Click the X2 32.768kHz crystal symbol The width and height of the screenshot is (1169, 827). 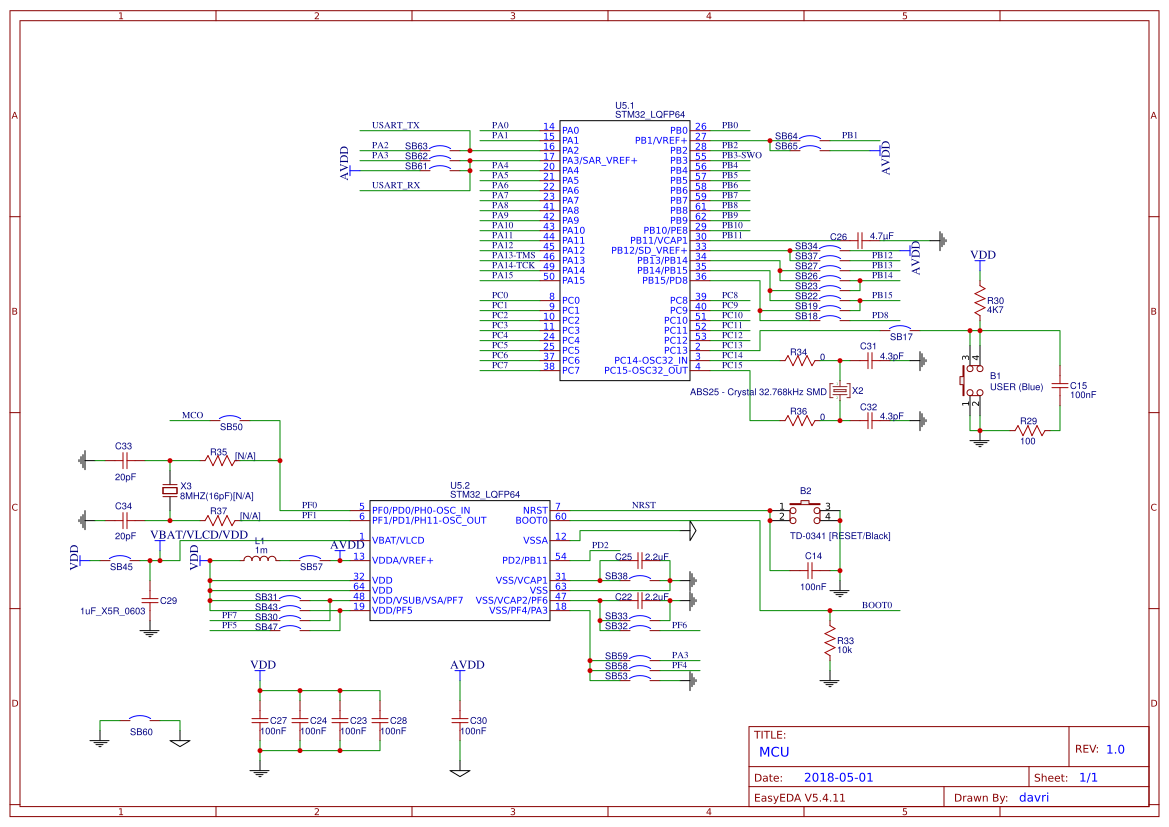(840, 390)
